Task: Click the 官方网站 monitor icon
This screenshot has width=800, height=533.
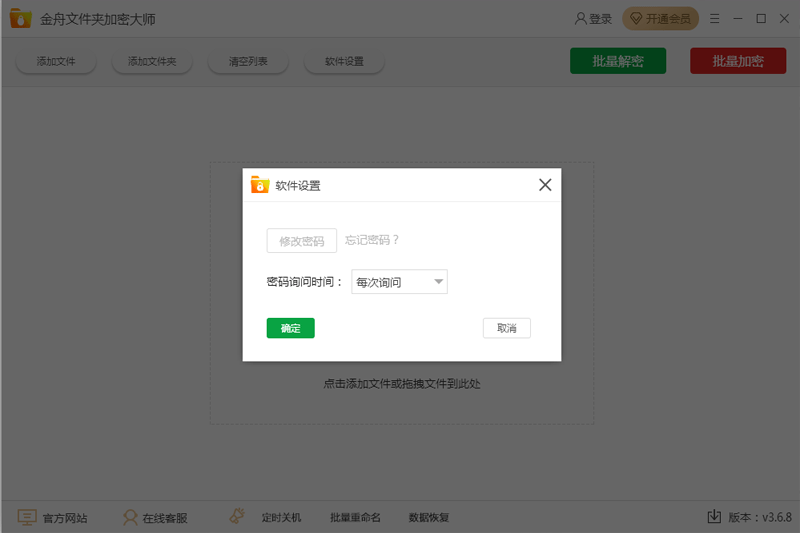Action: [27, 517]
